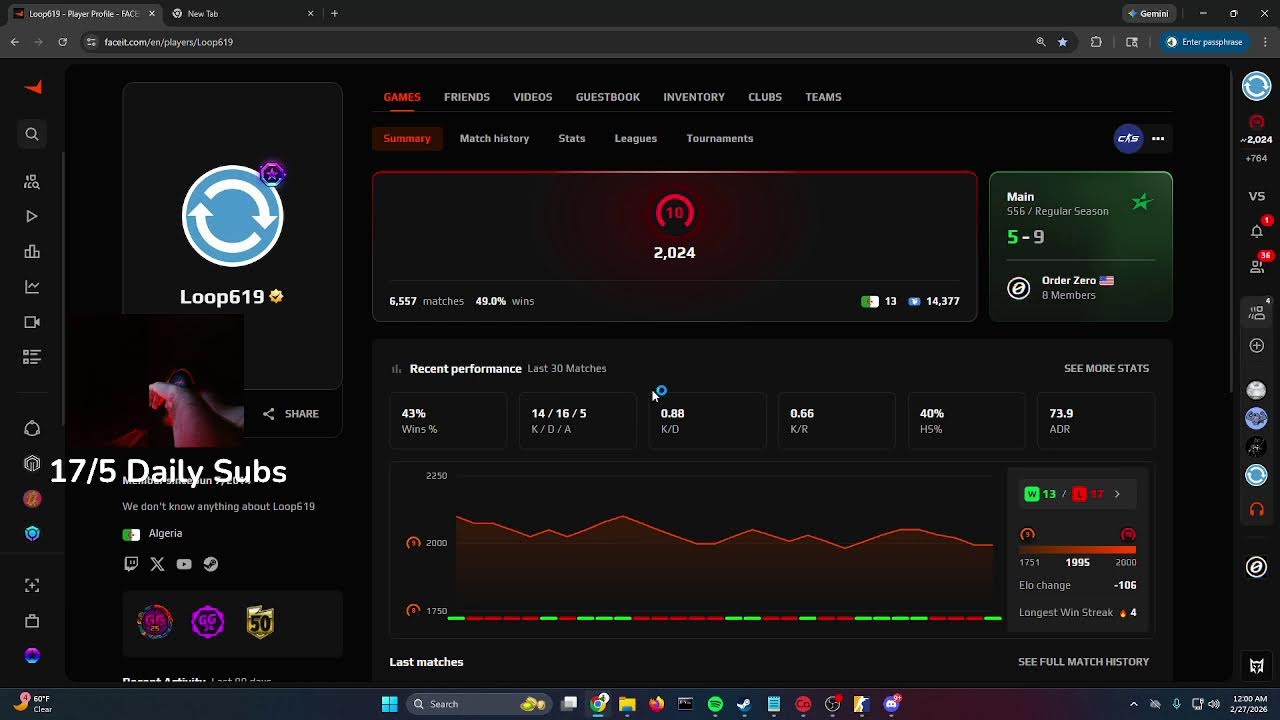1280x720 pixels.
Task: Open a new browser tab with plus
Action: click(x=334, y=14)
